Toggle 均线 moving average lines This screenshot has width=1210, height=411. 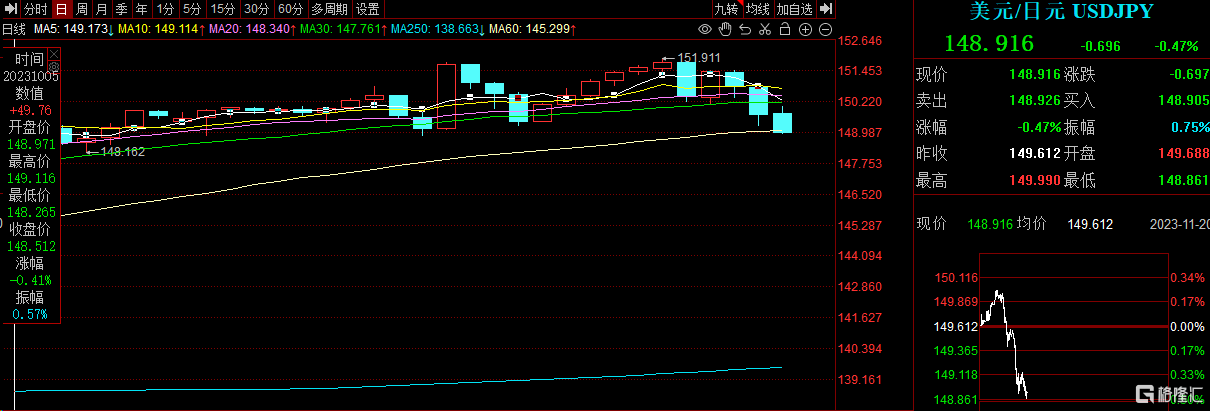click(759, 9)
